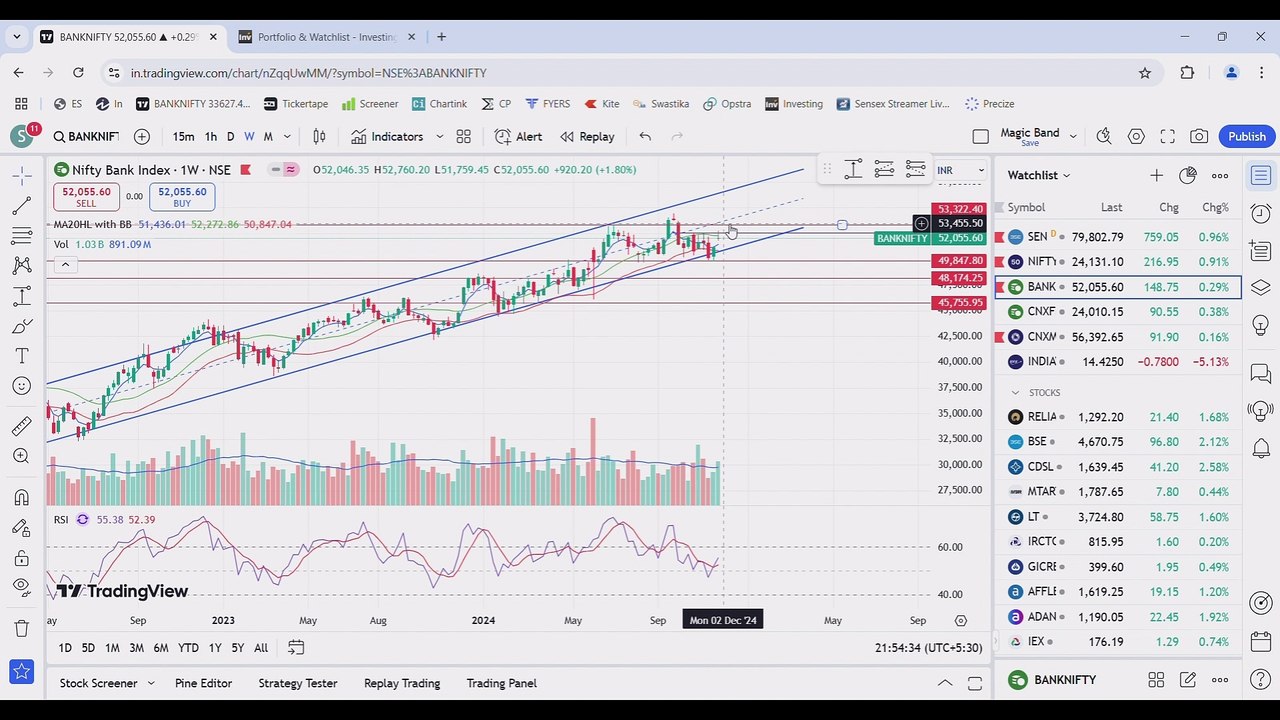Lock all drawing tools

21,557
